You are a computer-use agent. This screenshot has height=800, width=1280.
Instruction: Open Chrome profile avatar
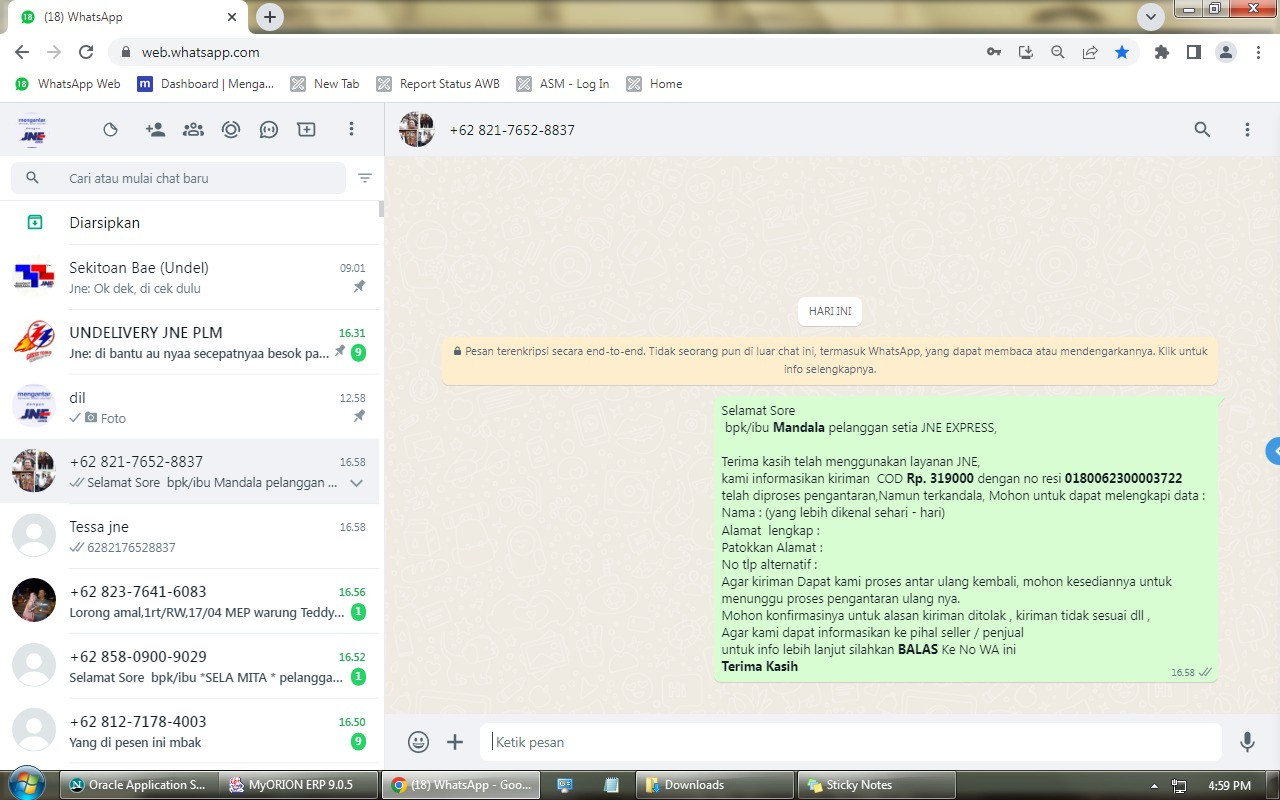pos(1226,52)
